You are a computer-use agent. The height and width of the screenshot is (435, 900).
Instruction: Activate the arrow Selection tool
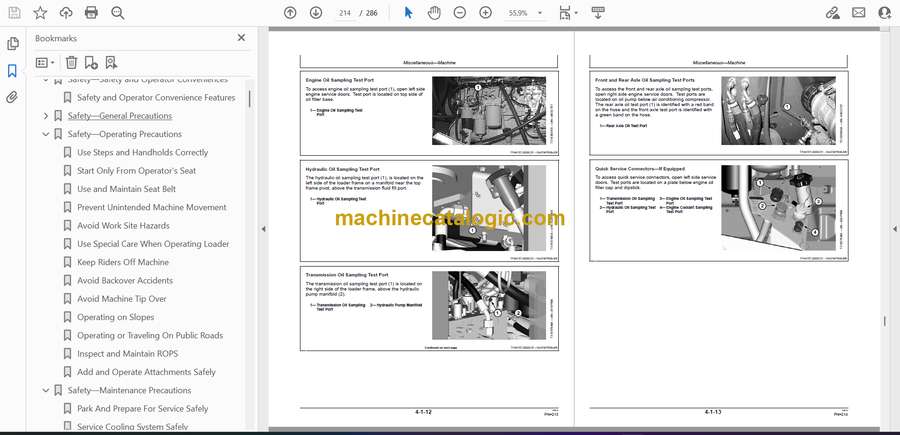tap(408, 13)
